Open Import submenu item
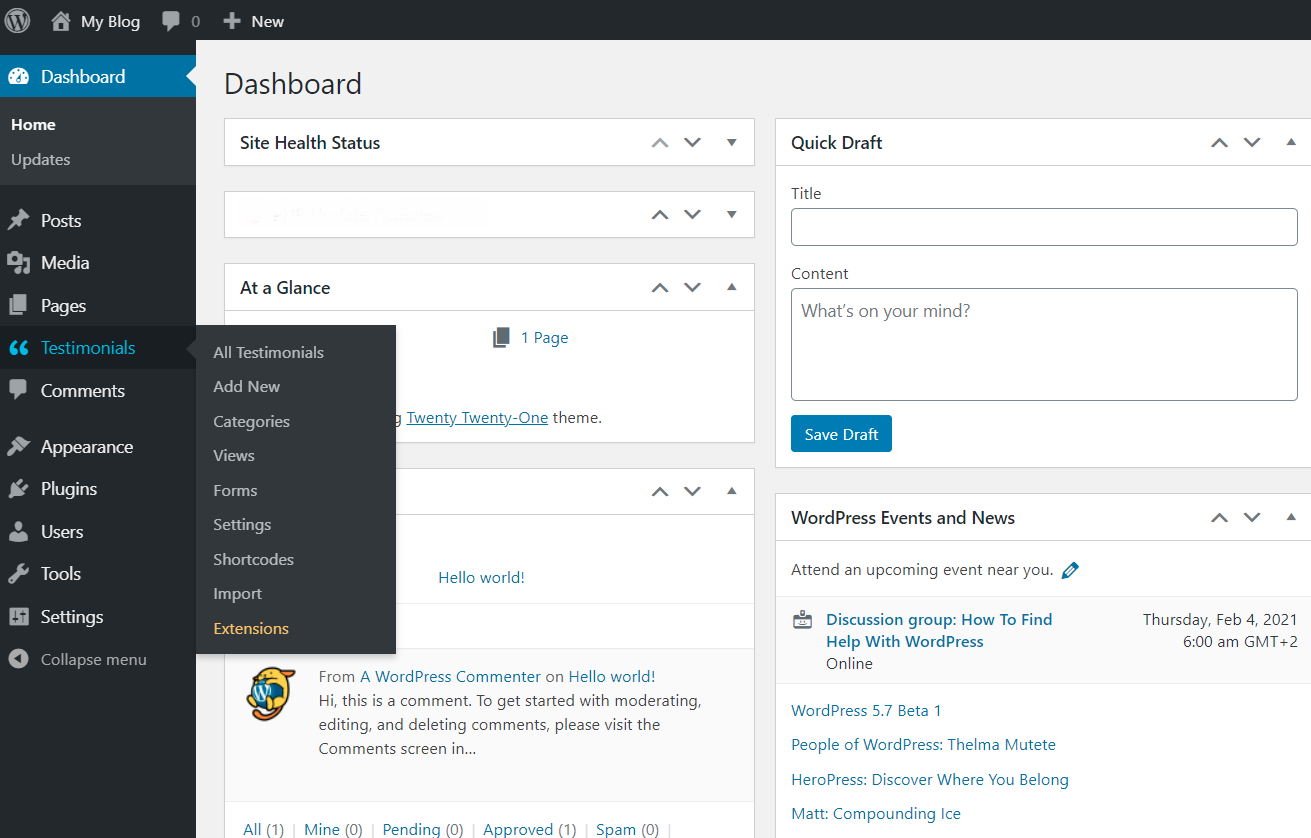 tap(238, 594)
